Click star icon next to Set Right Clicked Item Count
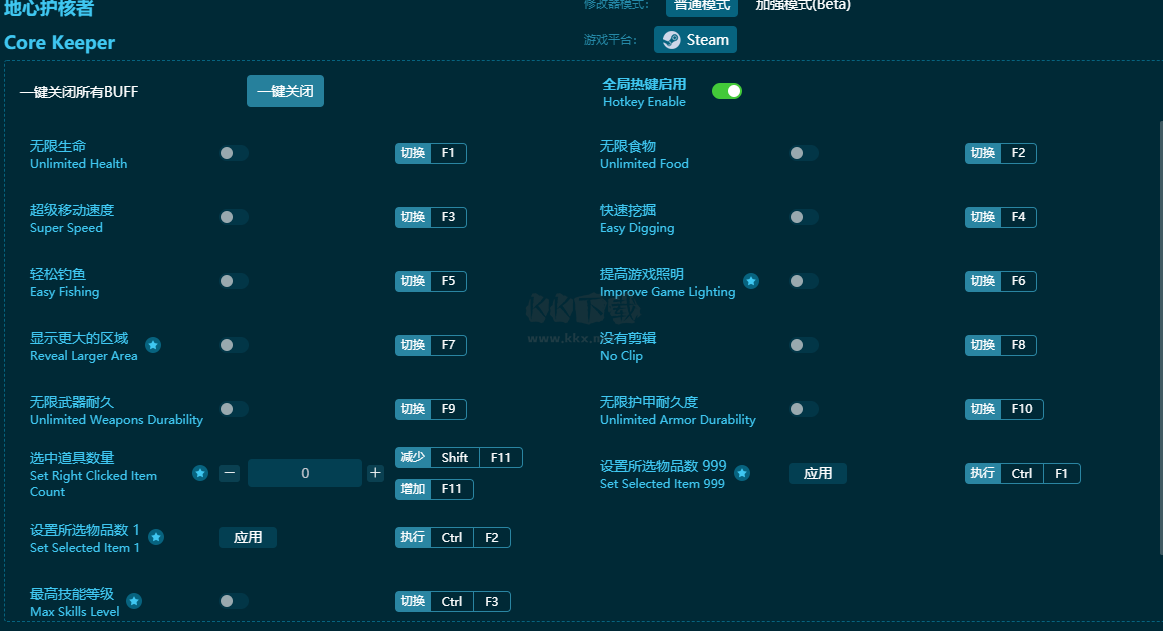Image resolution: width=1163 pixels, height=631 pixels. coord(200,473)
